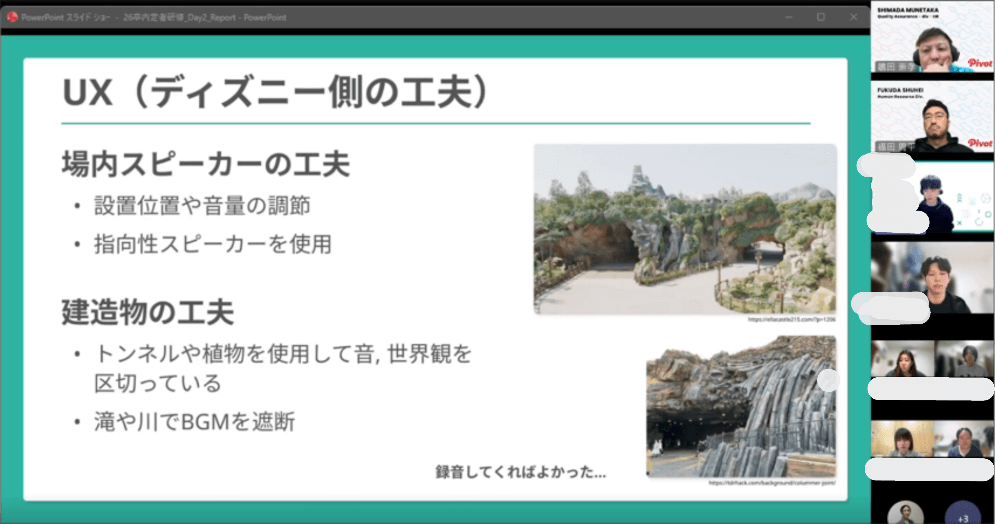995x524 pixels.
Task: Click the round avatar at the bottom of the participant strip
Action: coord(905,512)
